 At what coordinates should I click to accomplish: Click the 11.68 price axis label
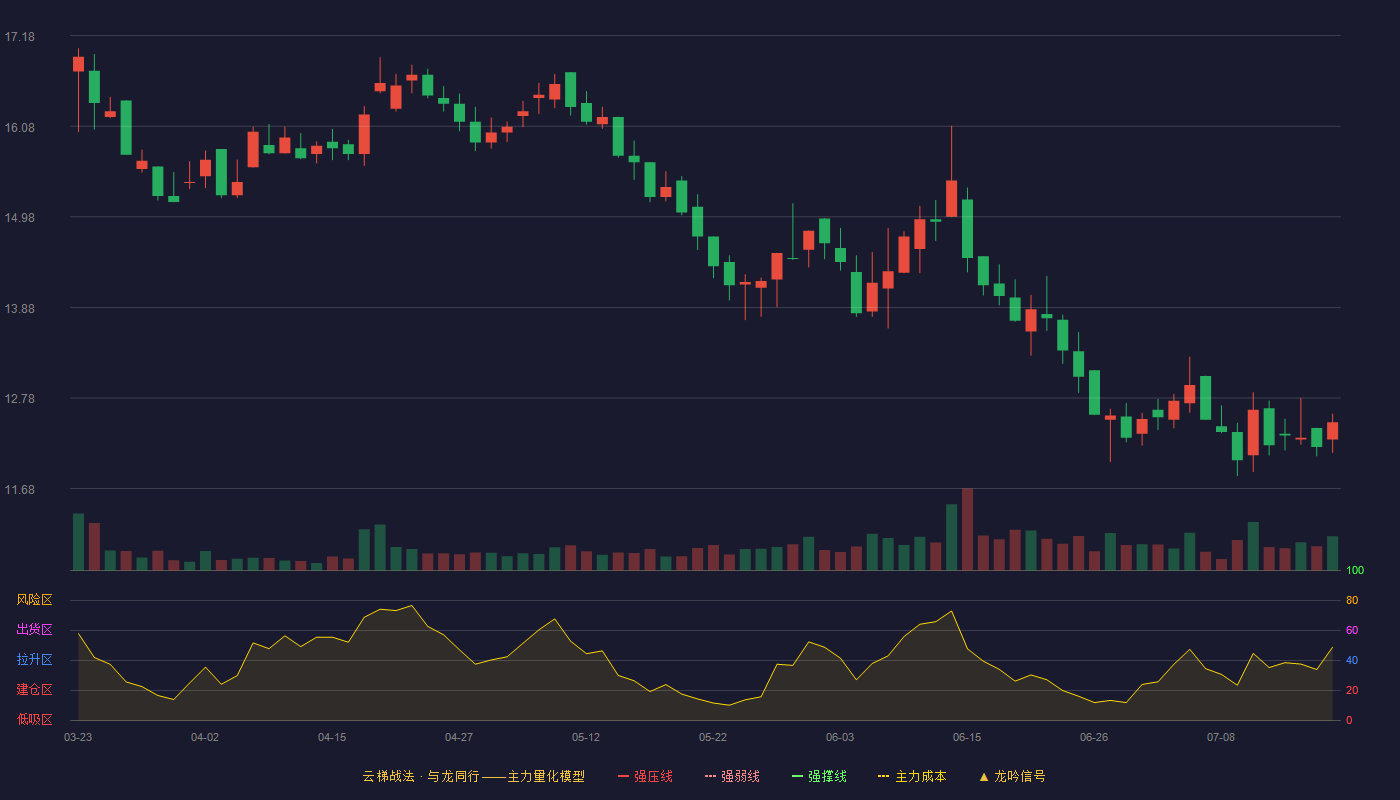click(x=20, y=489)
